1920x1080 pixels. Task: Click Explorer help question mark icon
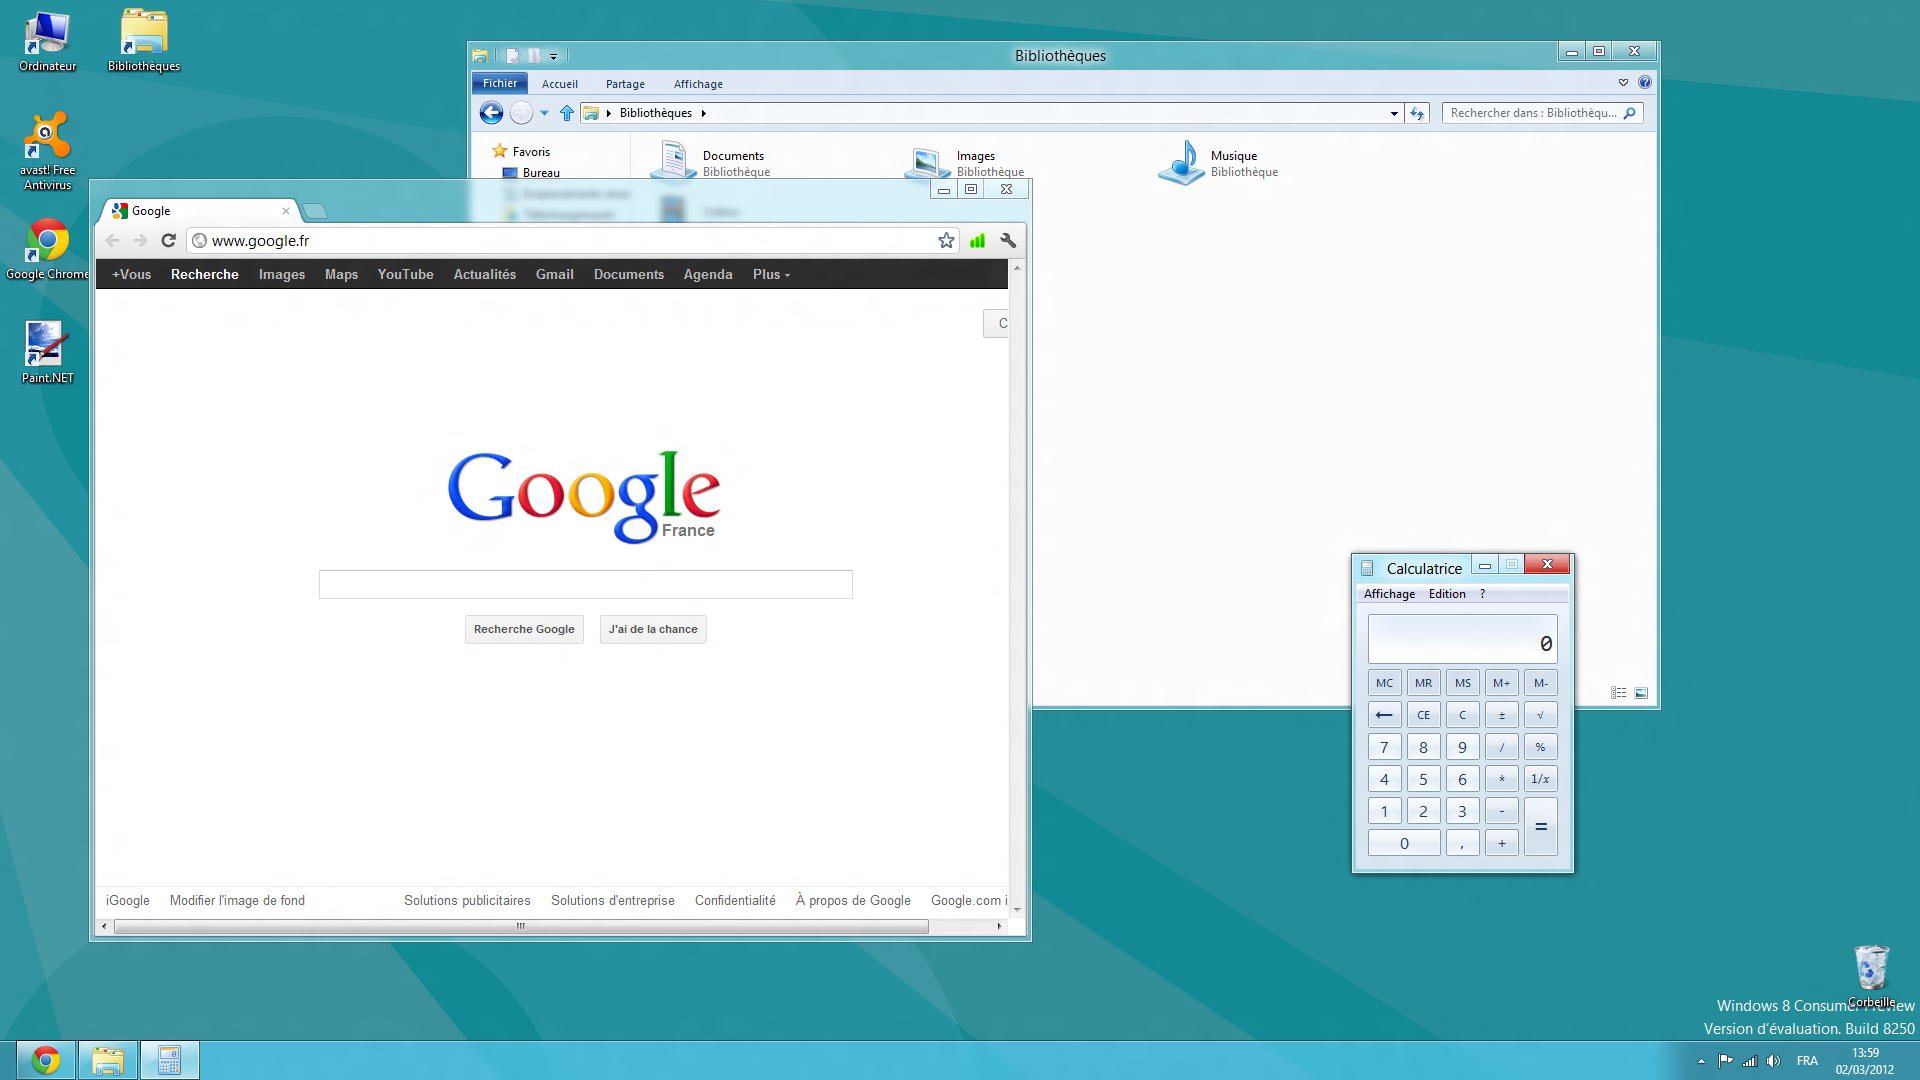point(1645,82)
